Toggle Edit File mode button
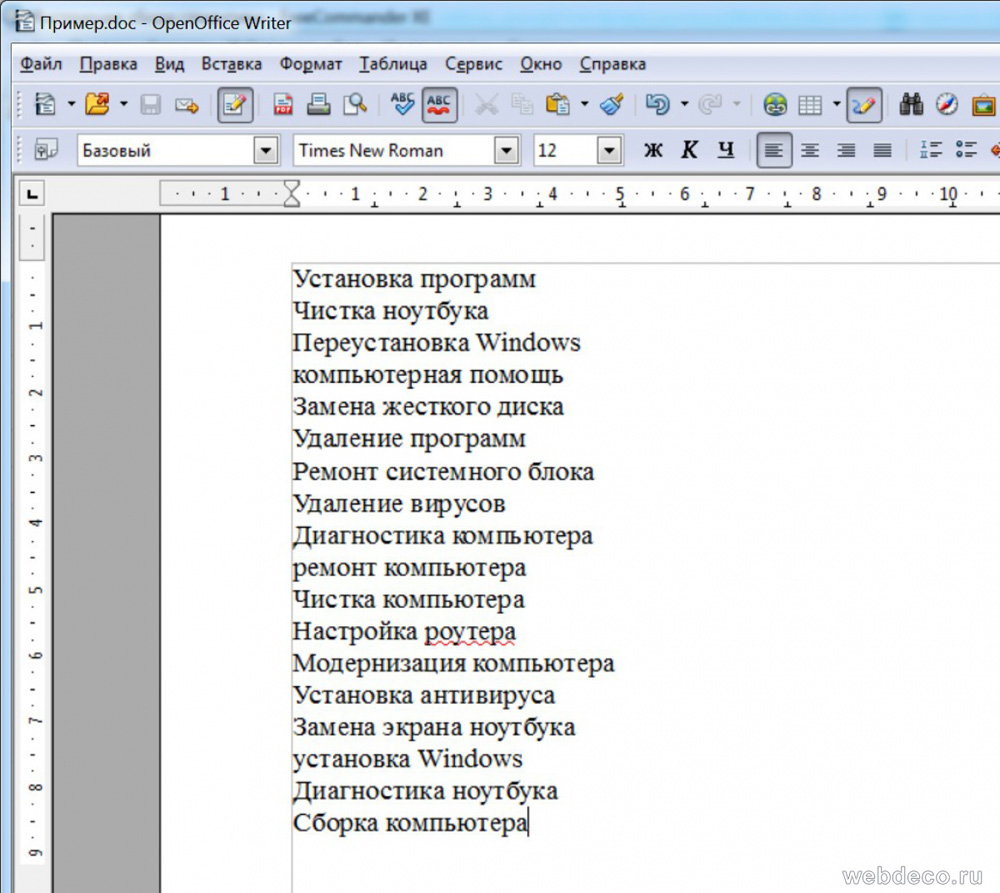The width and height of the screenshot is (1000, 893). (235, 104)
